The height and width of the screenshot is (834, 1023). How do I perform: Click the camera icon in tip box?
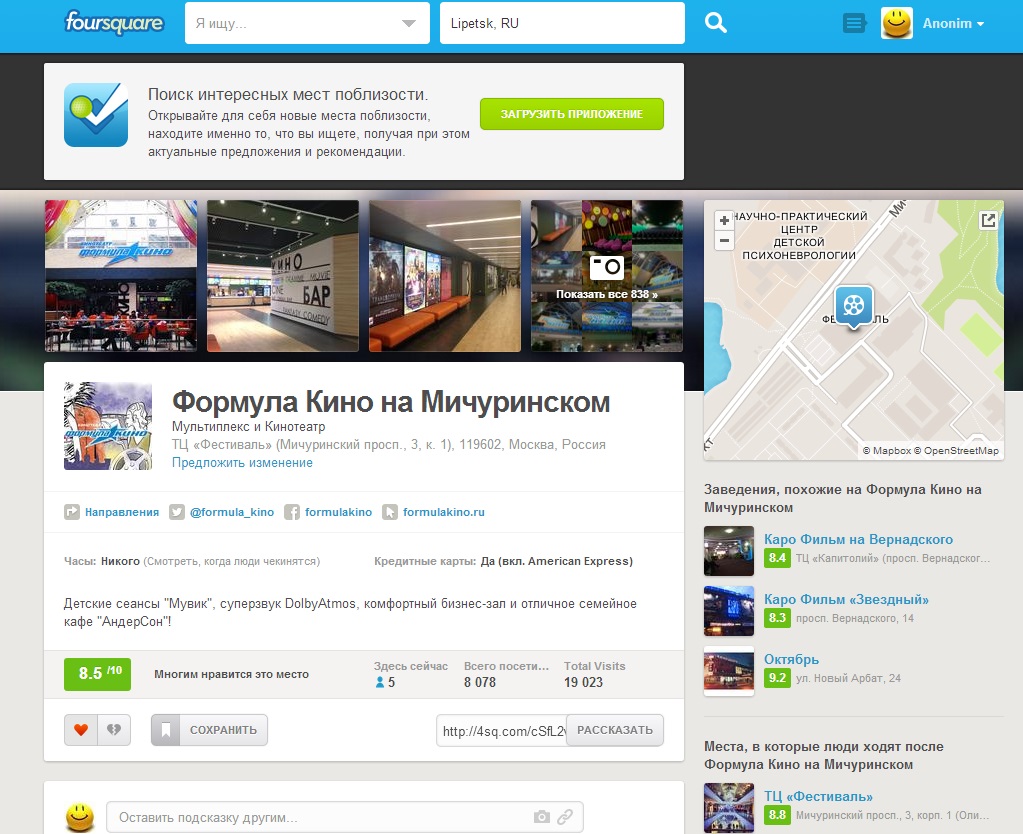(x=542, y=817)
